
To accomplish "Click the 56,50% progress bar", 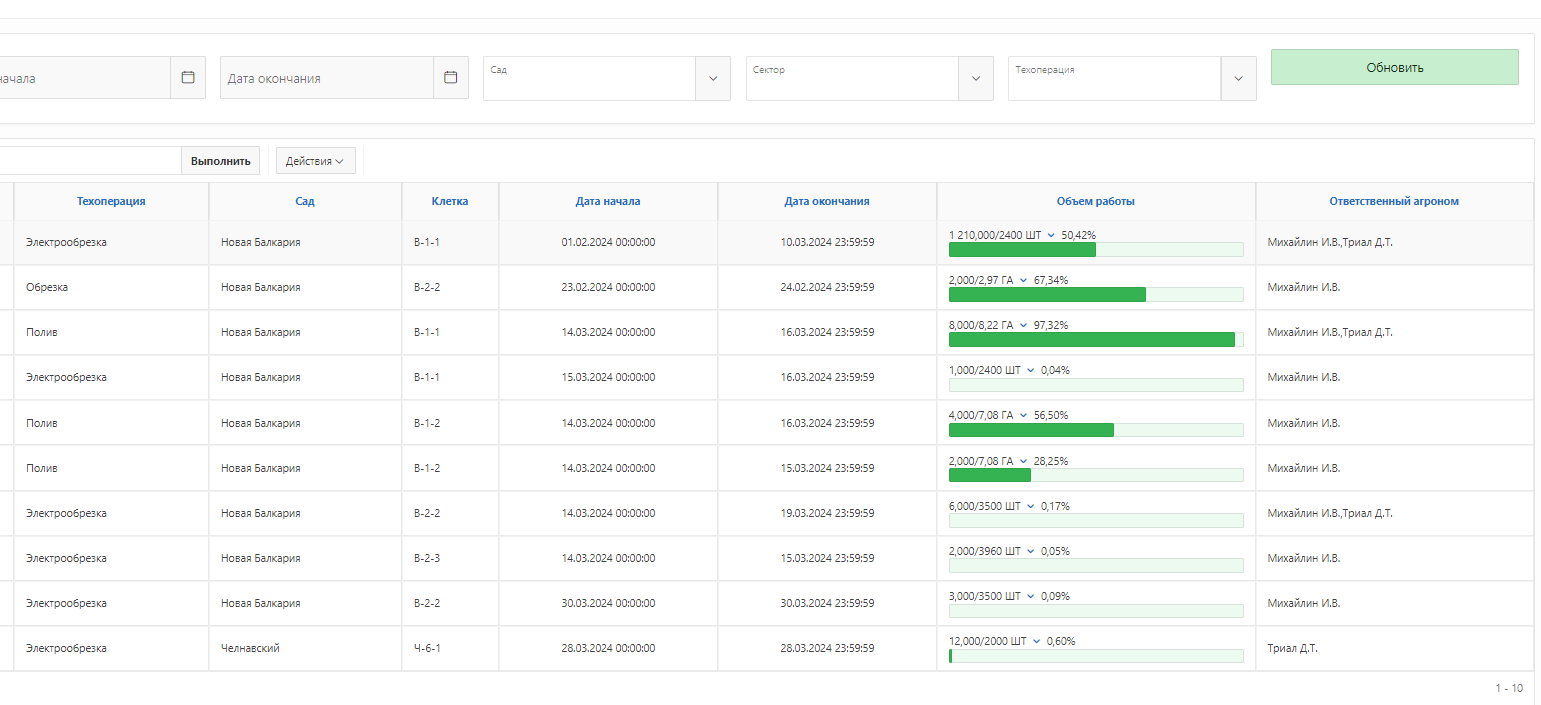I will 1096,430.
